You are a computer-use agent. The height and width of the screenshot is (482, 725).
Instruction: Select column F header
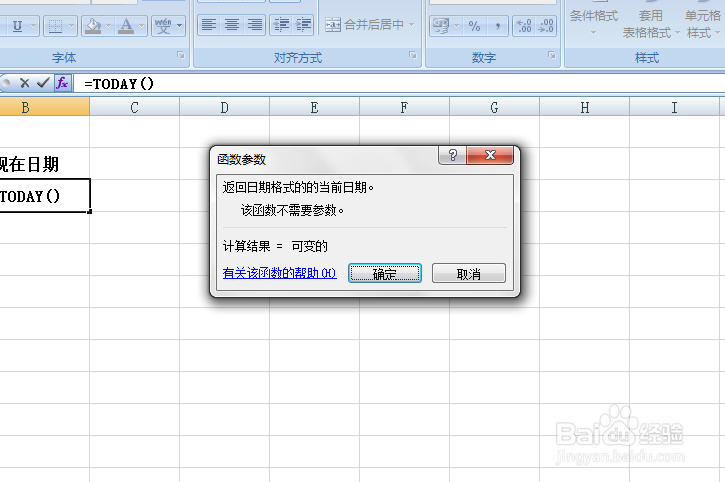coord(404,107)
